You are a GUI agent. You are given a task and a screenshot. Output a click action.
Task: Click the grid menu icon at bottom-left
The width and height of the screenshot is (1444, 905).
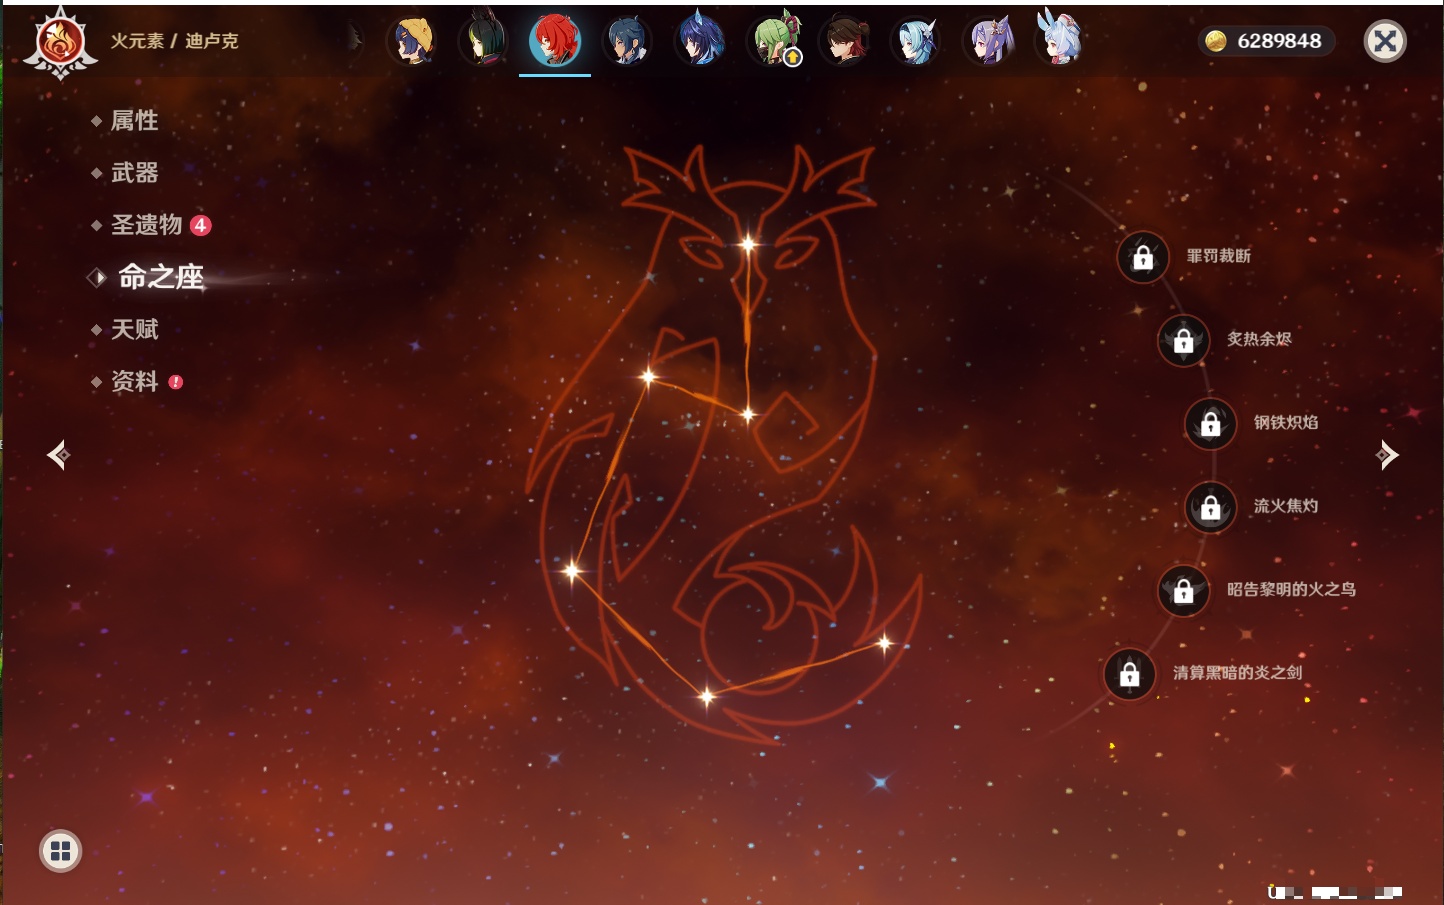tap(60, 851)
